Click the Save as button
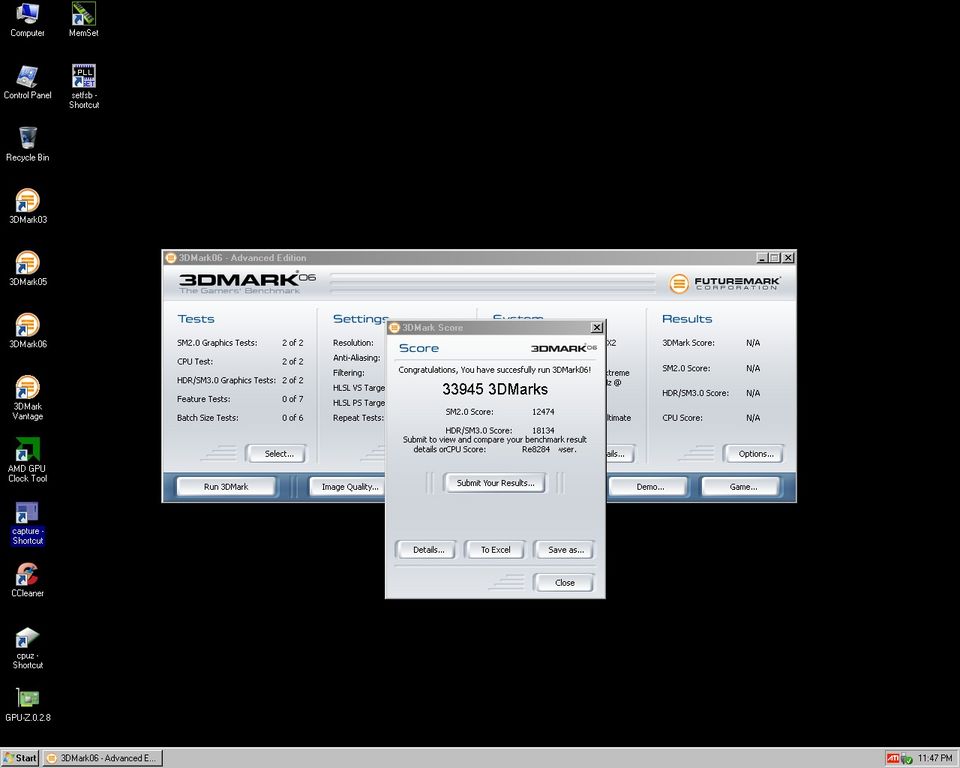Image resolution: width=960 pixels, height=768 pixels. (x=565, y=549)
